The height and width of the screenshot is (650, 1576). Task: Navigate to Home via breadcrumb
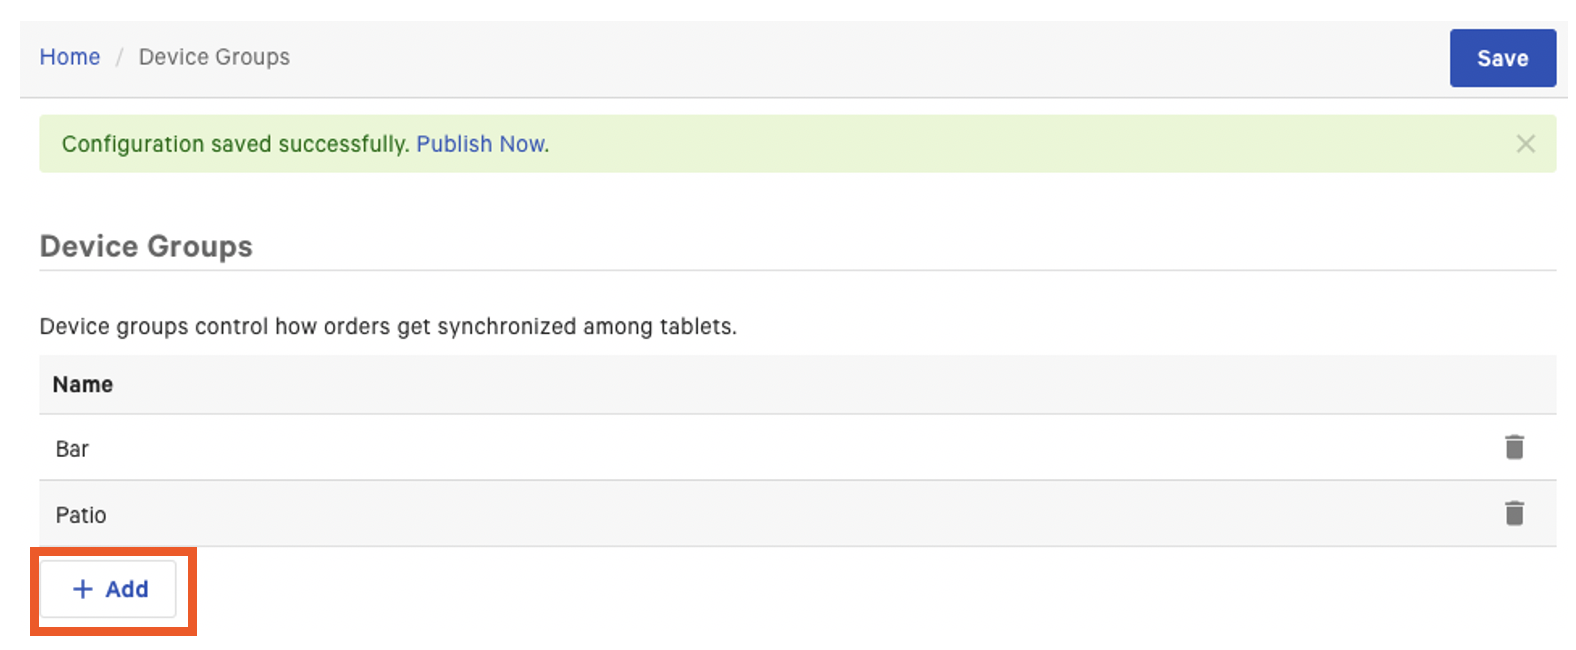[69, 57]
